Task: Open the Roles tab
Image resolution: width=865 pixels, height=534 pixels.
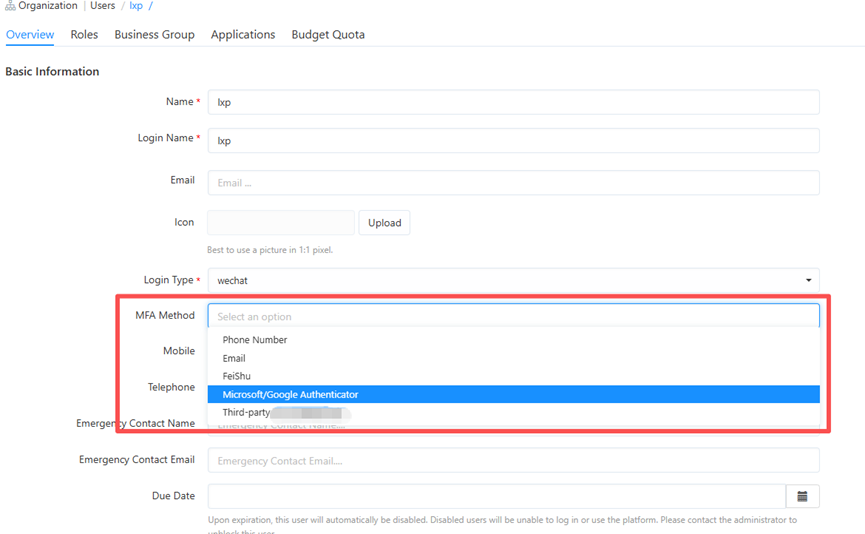Action: coord(84,35)
